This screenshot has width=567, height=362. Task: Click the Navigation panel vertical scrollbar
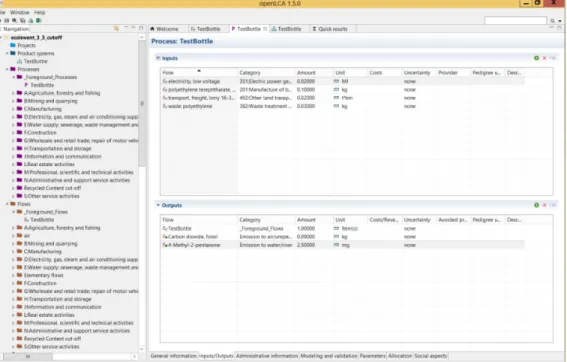(x=142, y=102)
